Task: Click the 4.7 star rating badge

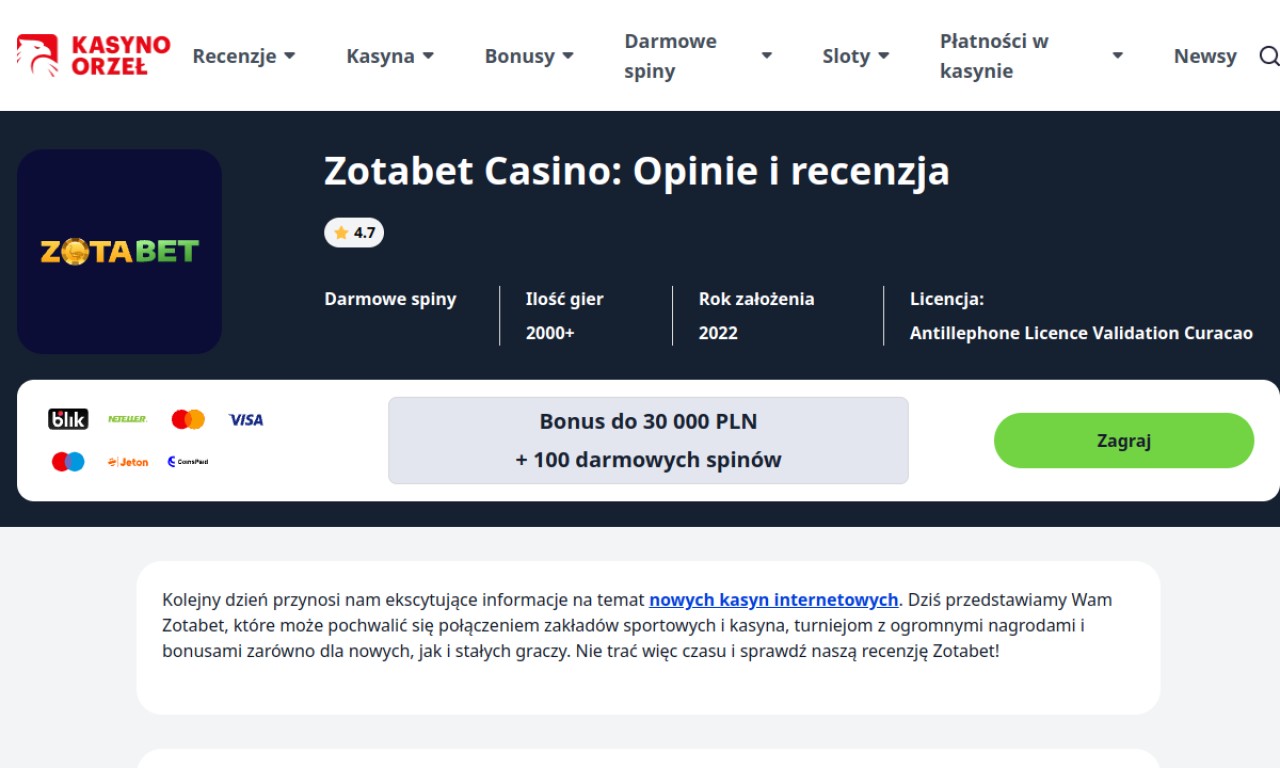Action: 354,233
